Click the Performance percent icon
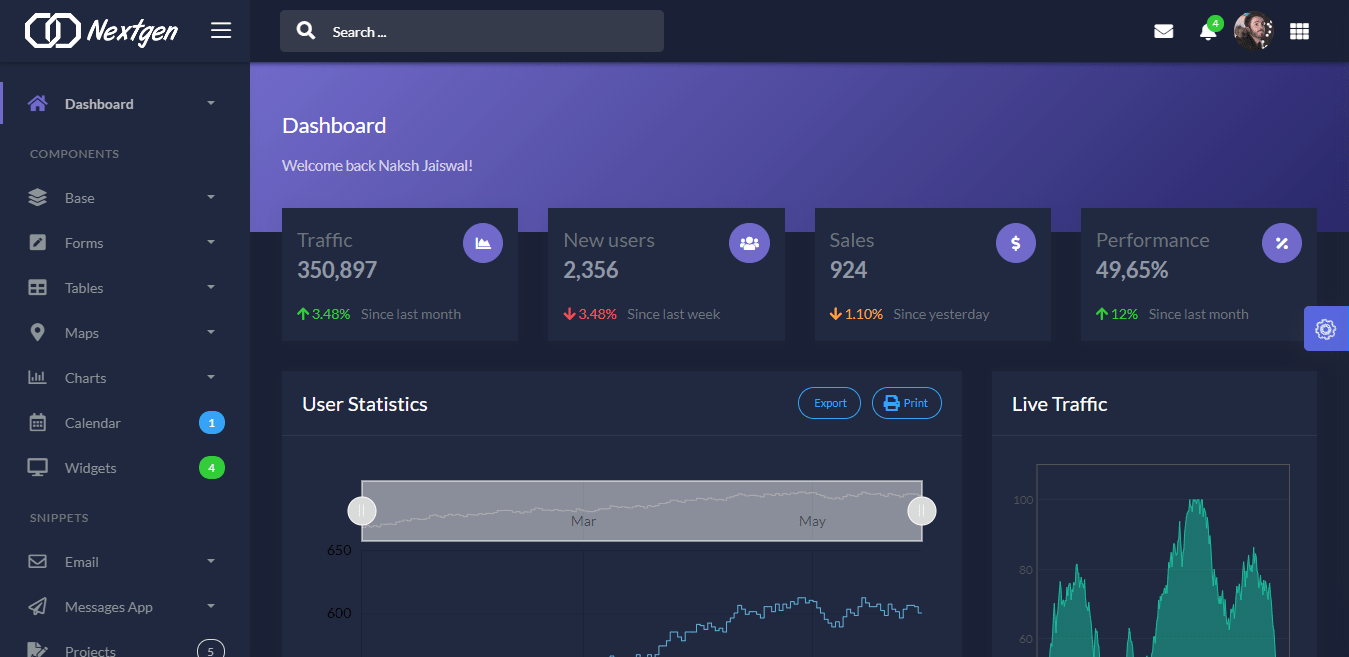This screenshot has height=657, width=1349. pos(1281,242)
